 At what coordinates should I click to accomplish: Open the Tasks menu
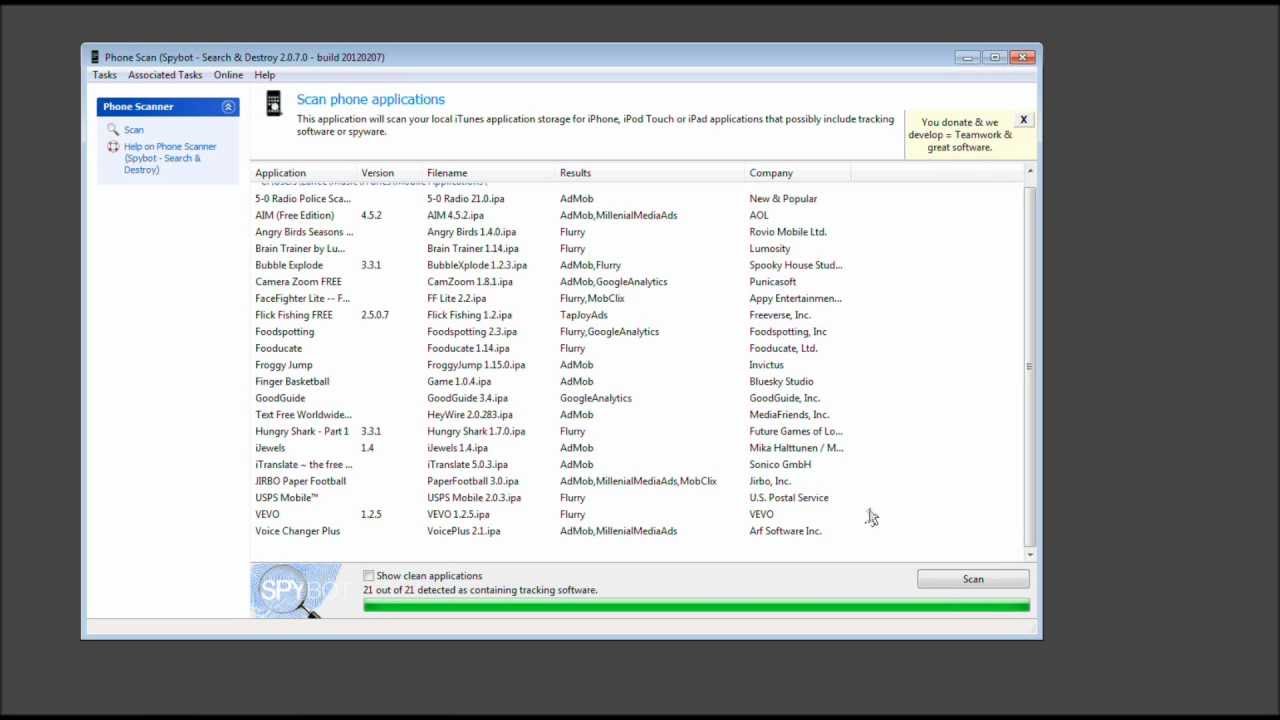(104, 75)
